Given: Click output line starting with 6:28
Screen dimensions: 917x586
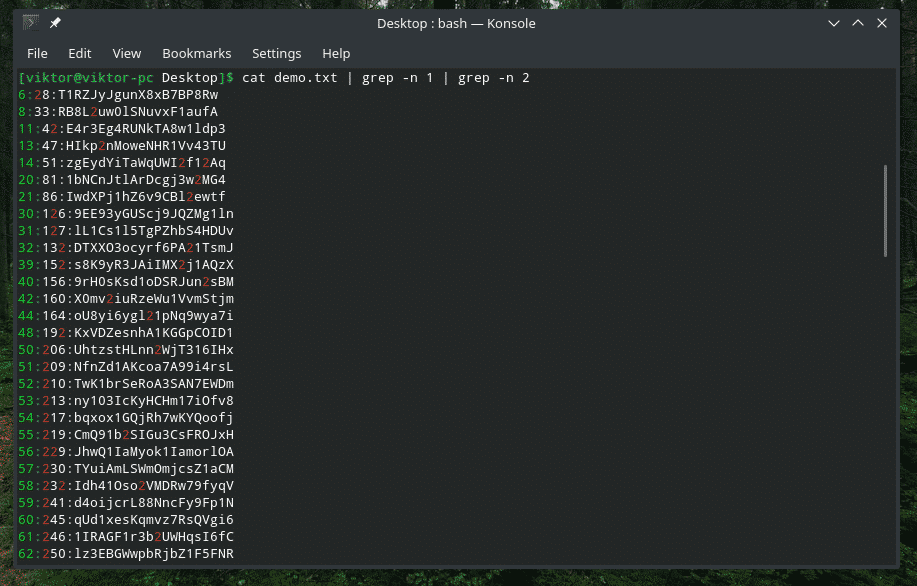Looking at the screenshot, I should (x=118, y=95).
